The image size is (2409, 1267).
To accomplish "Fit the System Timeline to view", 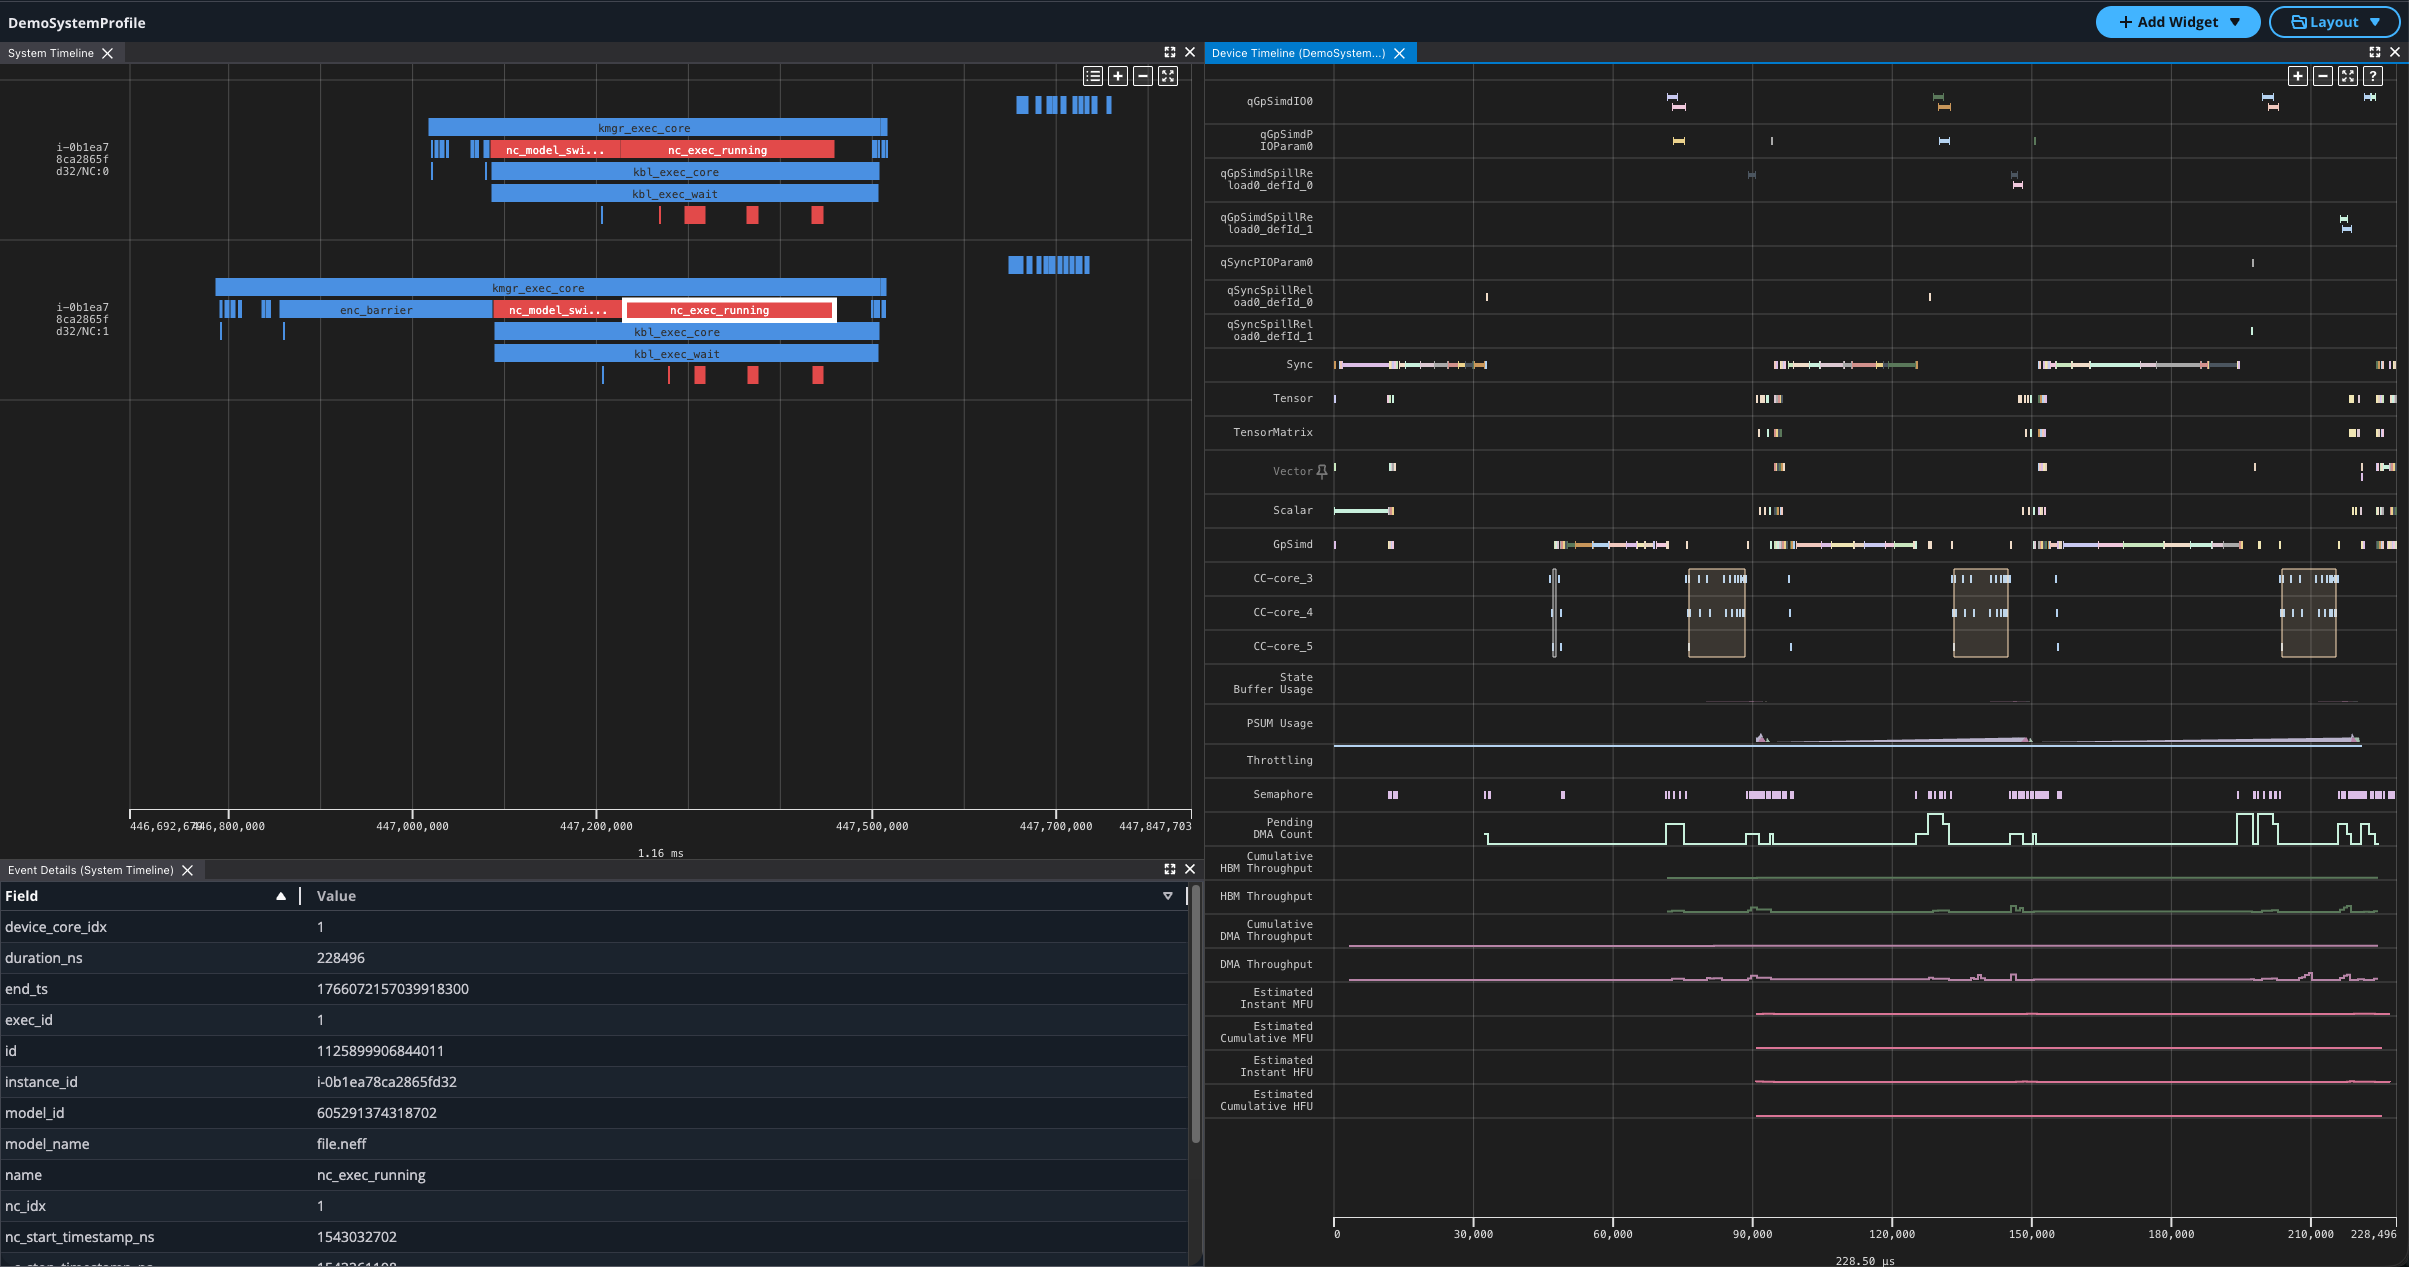I will point(1168,76).
